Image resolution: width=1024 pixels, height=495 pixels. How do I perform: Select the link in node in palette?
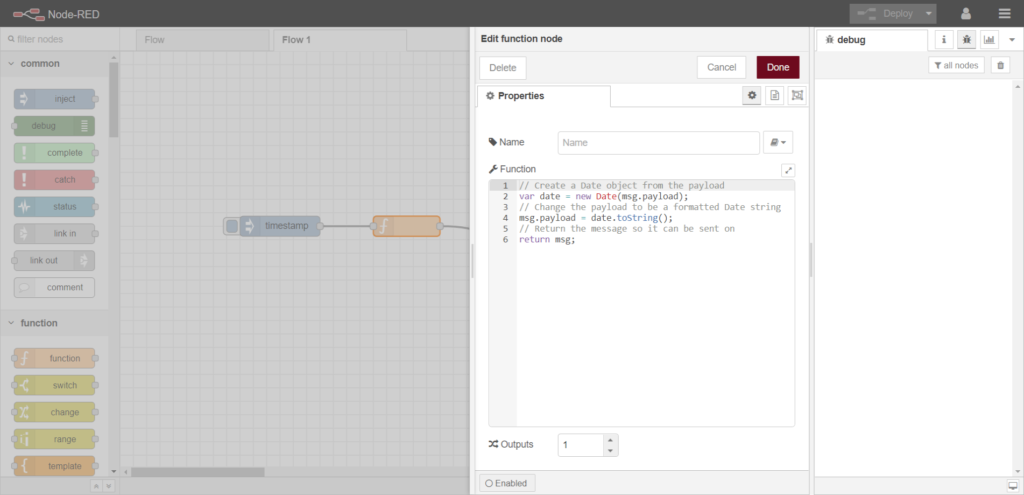55,234
